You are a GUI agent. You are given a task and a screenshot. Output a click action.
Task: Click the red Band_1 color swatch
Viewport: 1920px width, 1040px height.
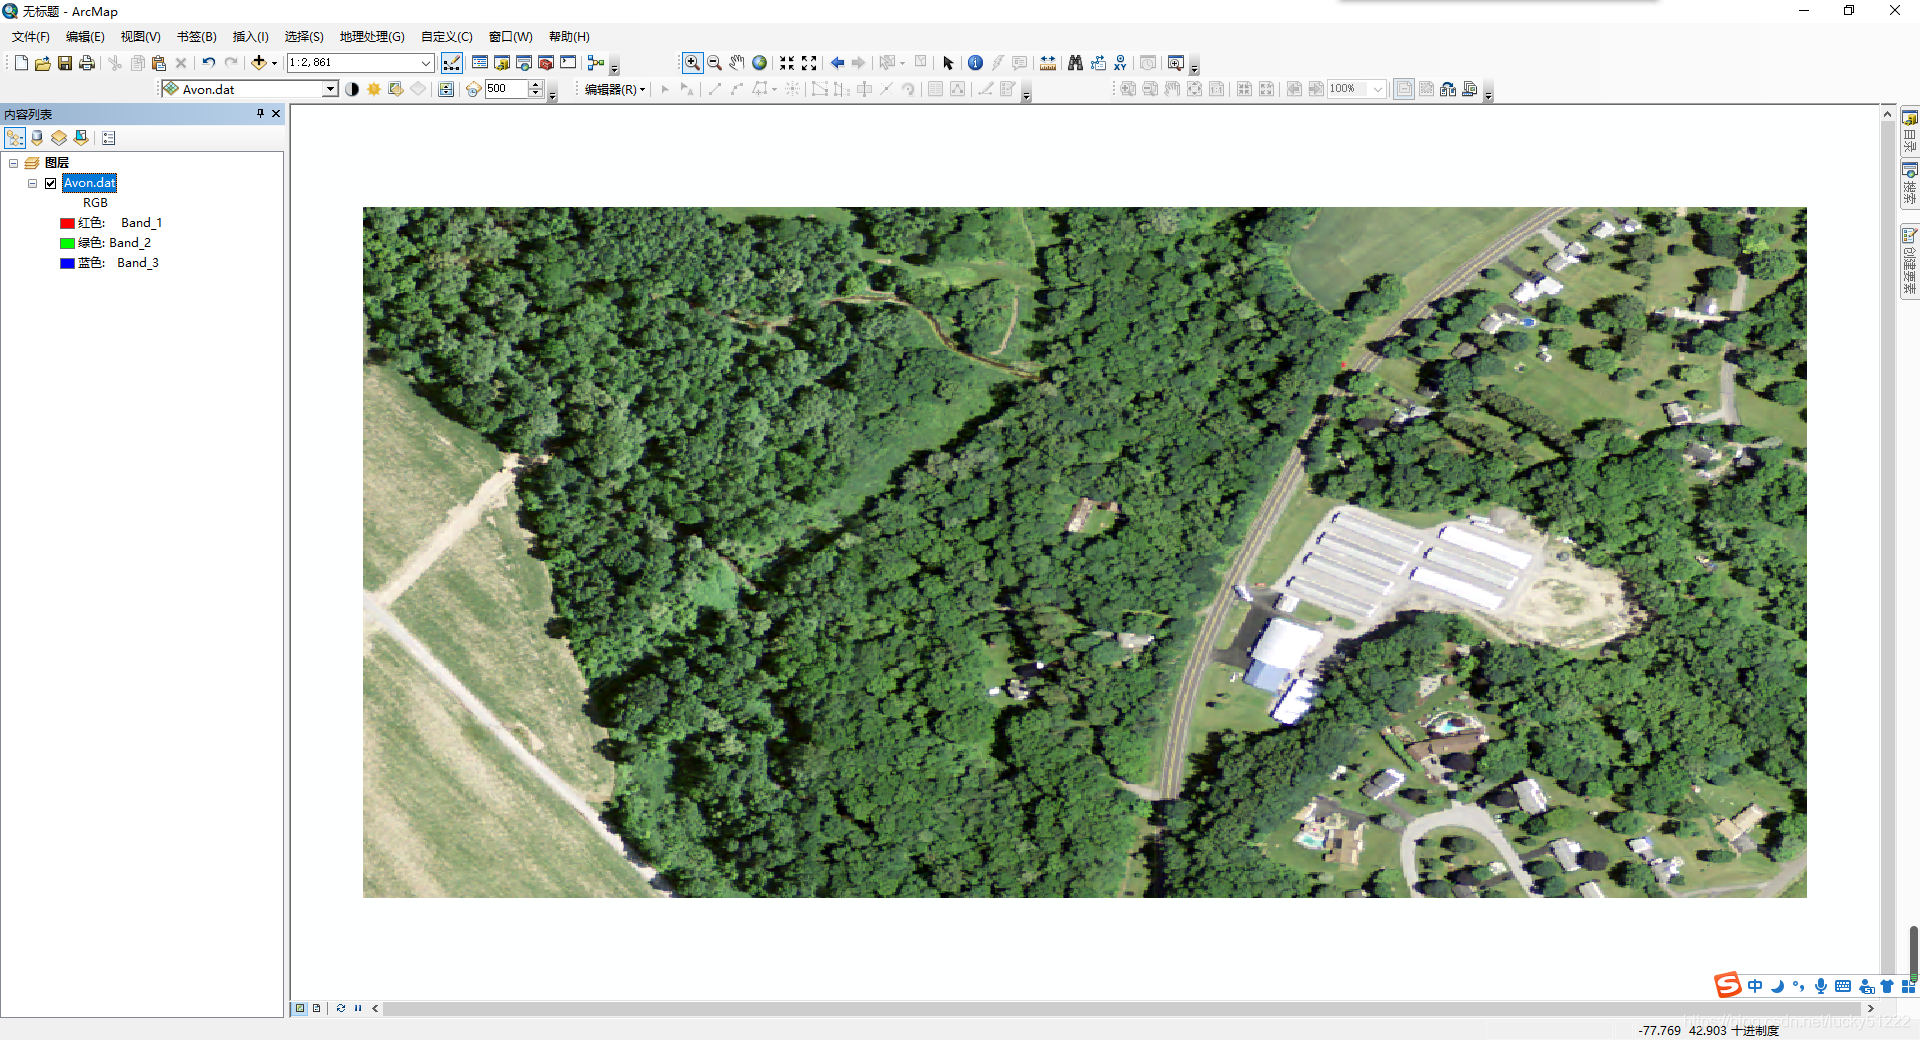click(x=67, y=223)
